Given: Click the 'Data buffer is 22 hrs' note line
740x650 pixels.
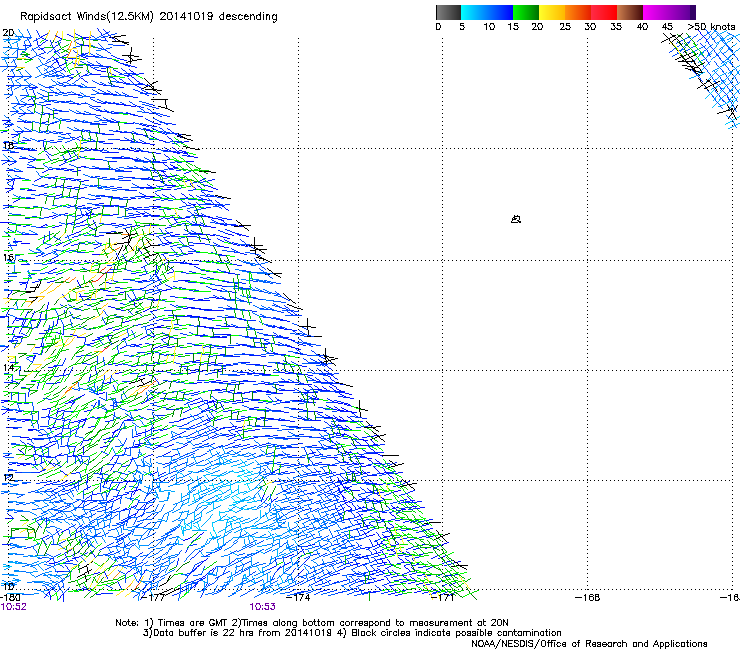Looking at the screenshot, I should coord(352,633).
